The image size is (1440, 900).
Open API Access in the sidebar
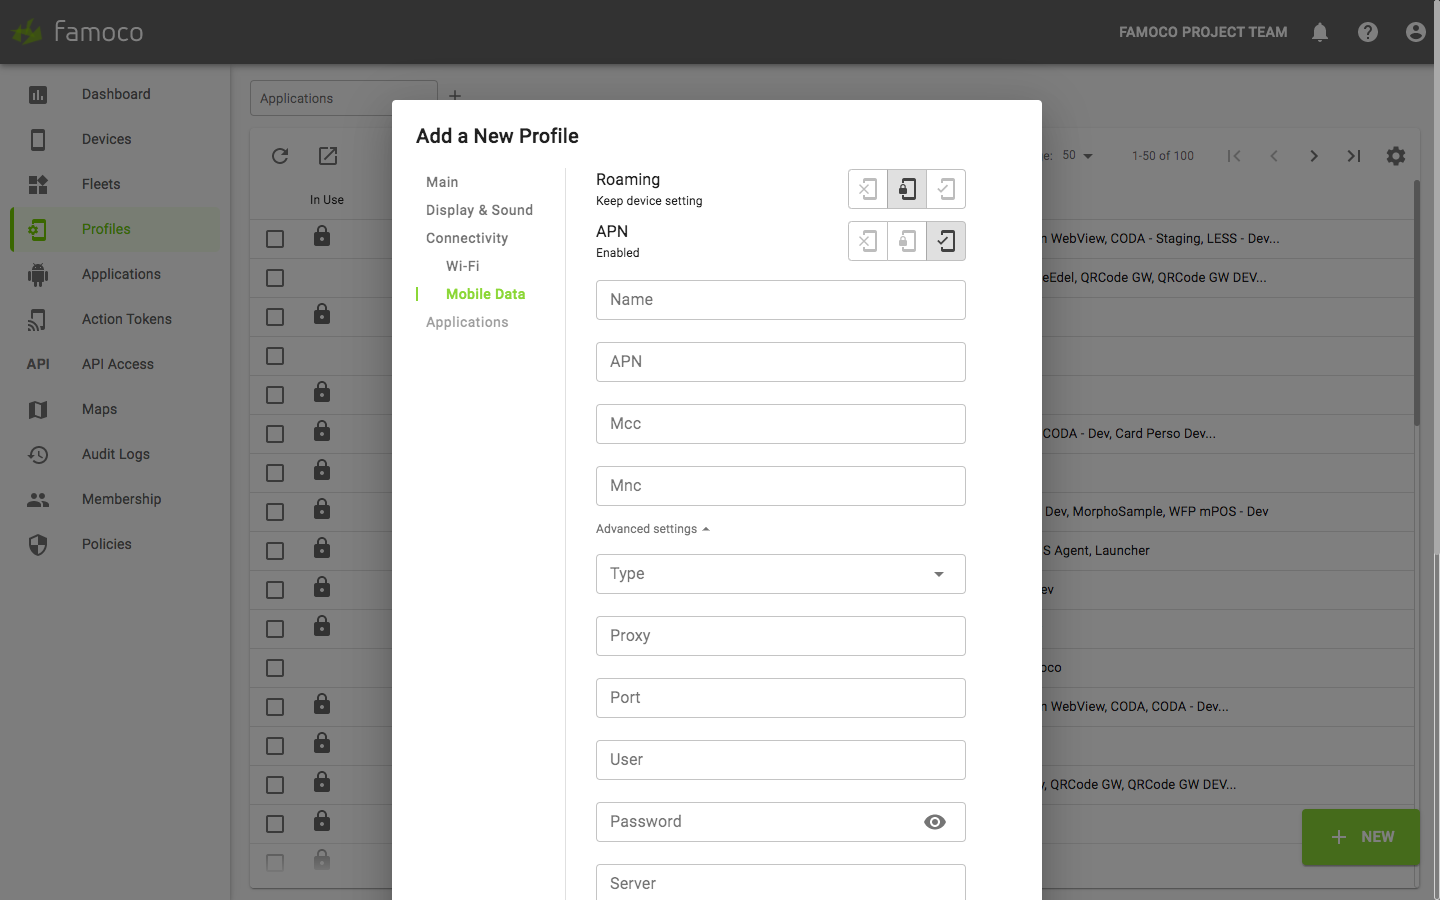(x=115, y=364)
